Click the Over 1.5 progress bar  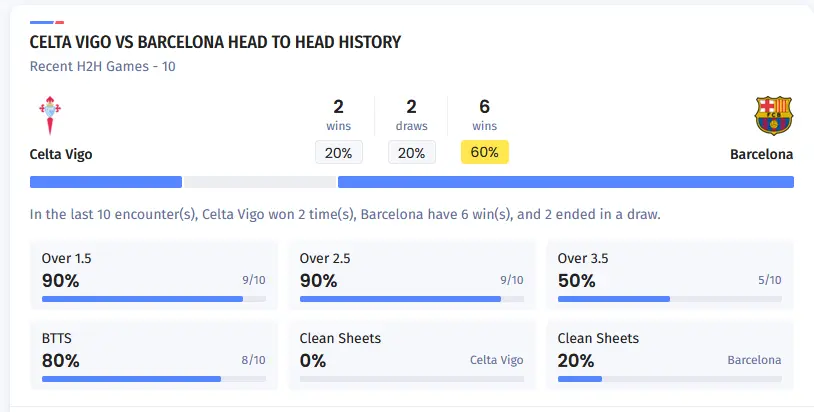coord(154,298)
